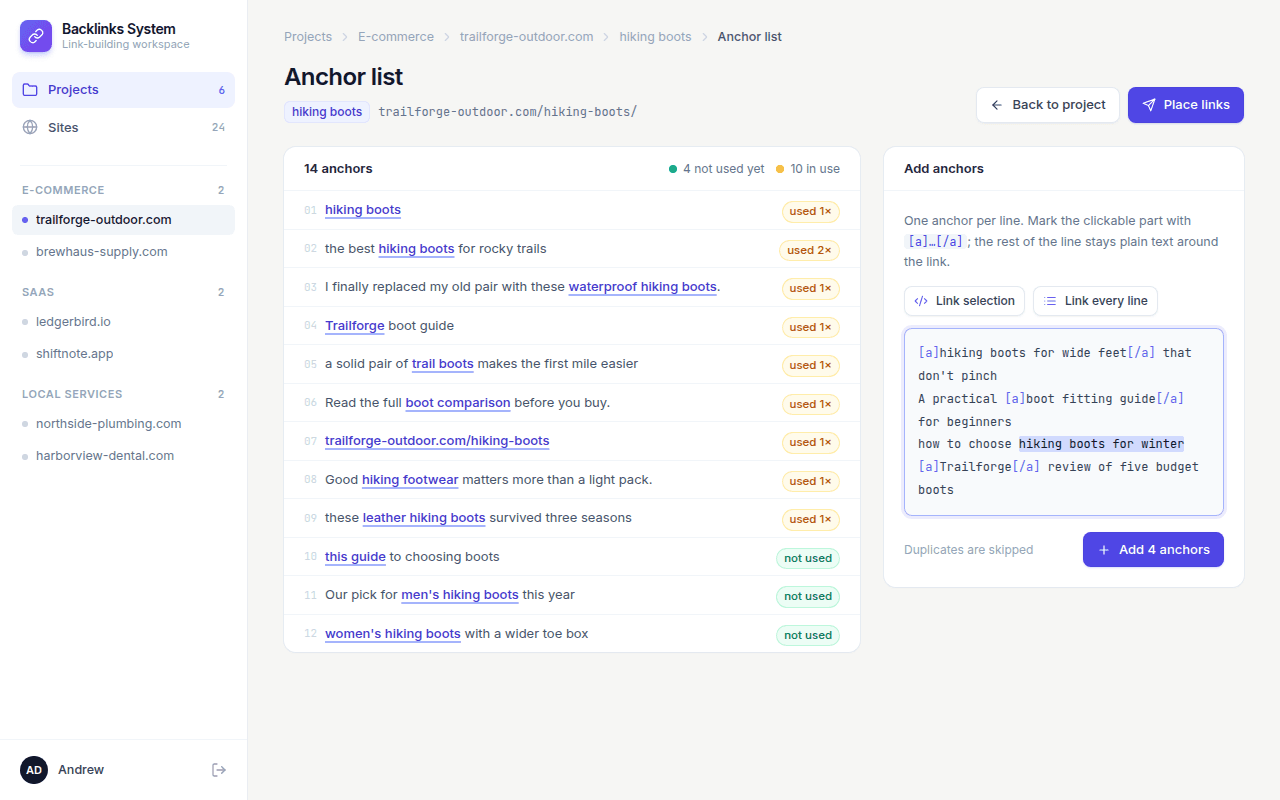The image size is (1280, 800).
Task: Select trailforge-outdoor.com in the sidebar
Action: click(x=124, y=220)
